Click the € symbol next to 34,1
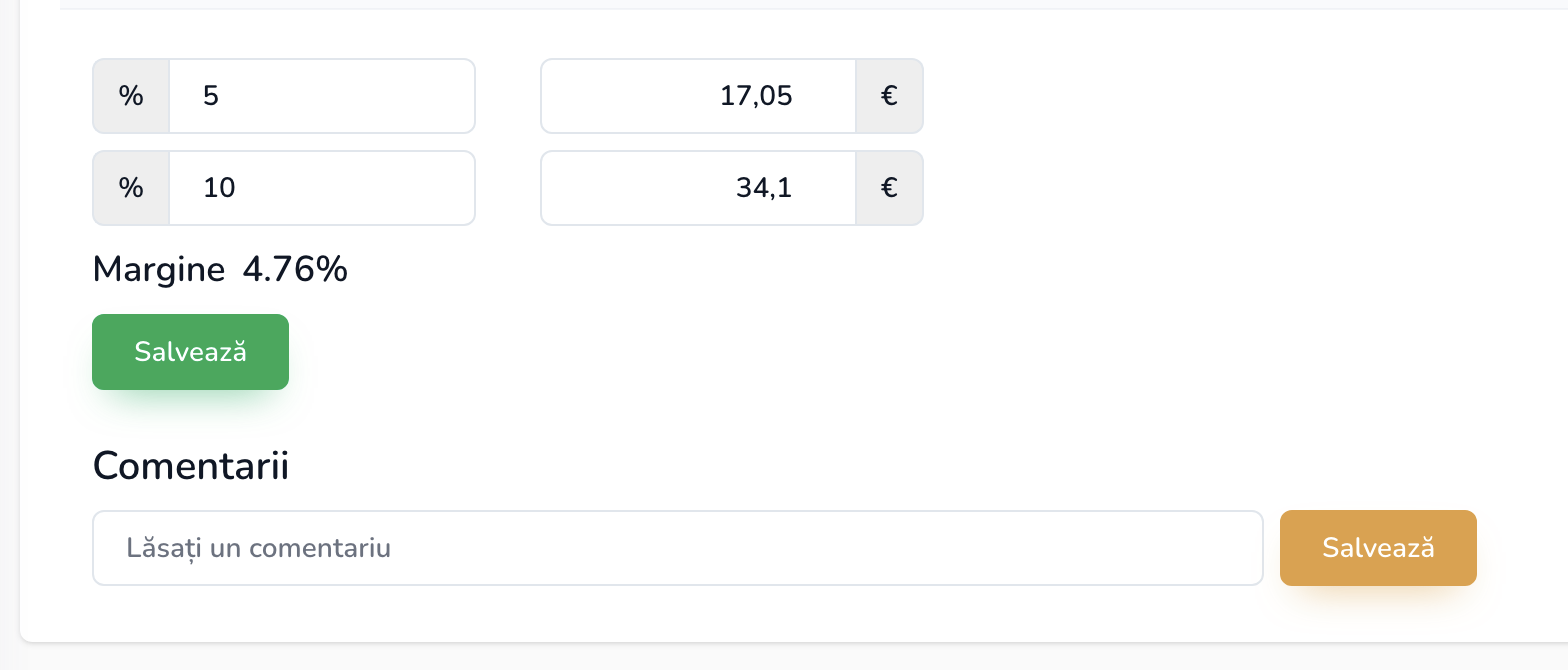Image resolution: width=1568 pixels, height=670 pixels. [x=889, y=188]
